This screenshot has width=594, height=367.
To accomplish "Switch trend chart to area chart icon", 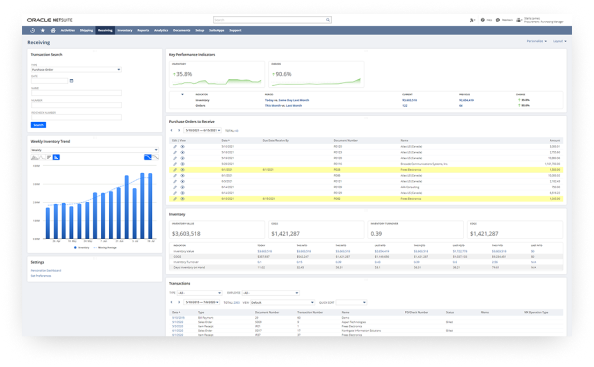I will (35, 157).
